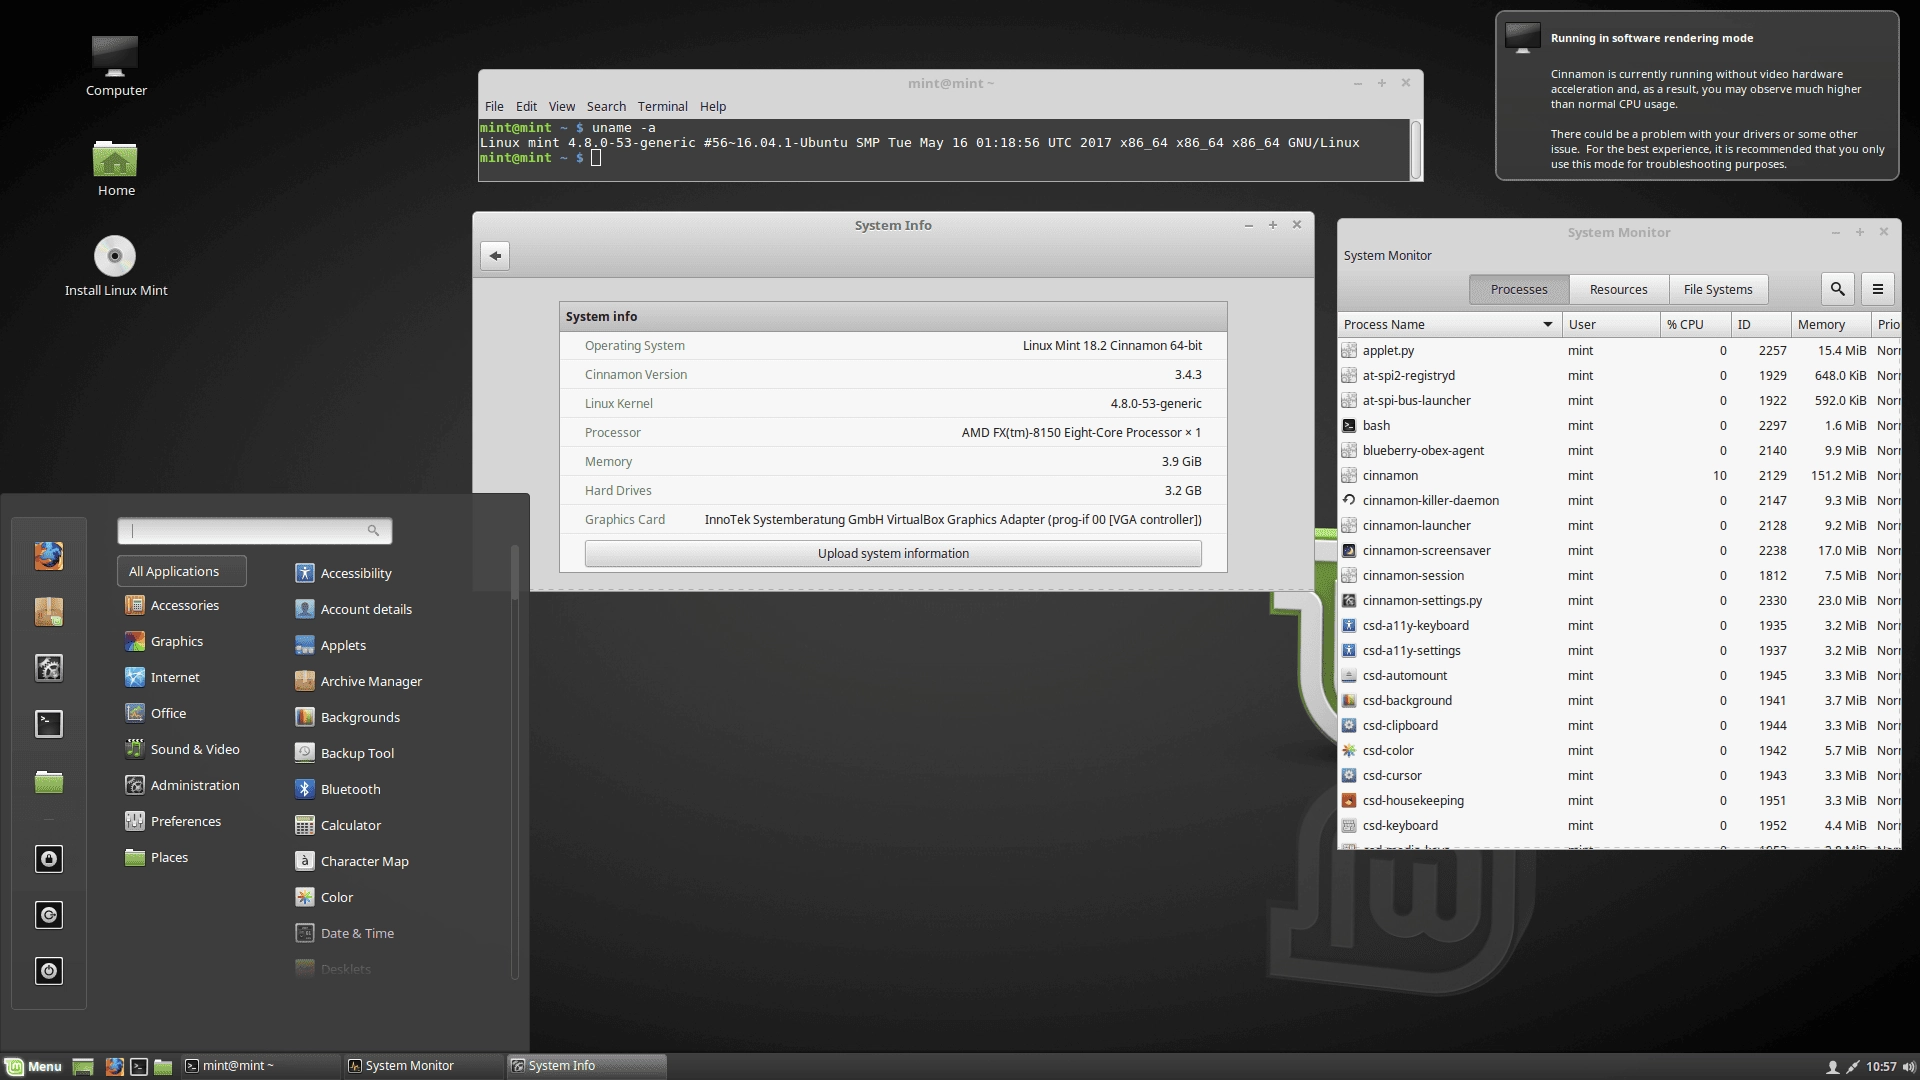Open Archive Manager in applications list
The width and height of the screenshot is (1920, 1080).
click(358, 681)
